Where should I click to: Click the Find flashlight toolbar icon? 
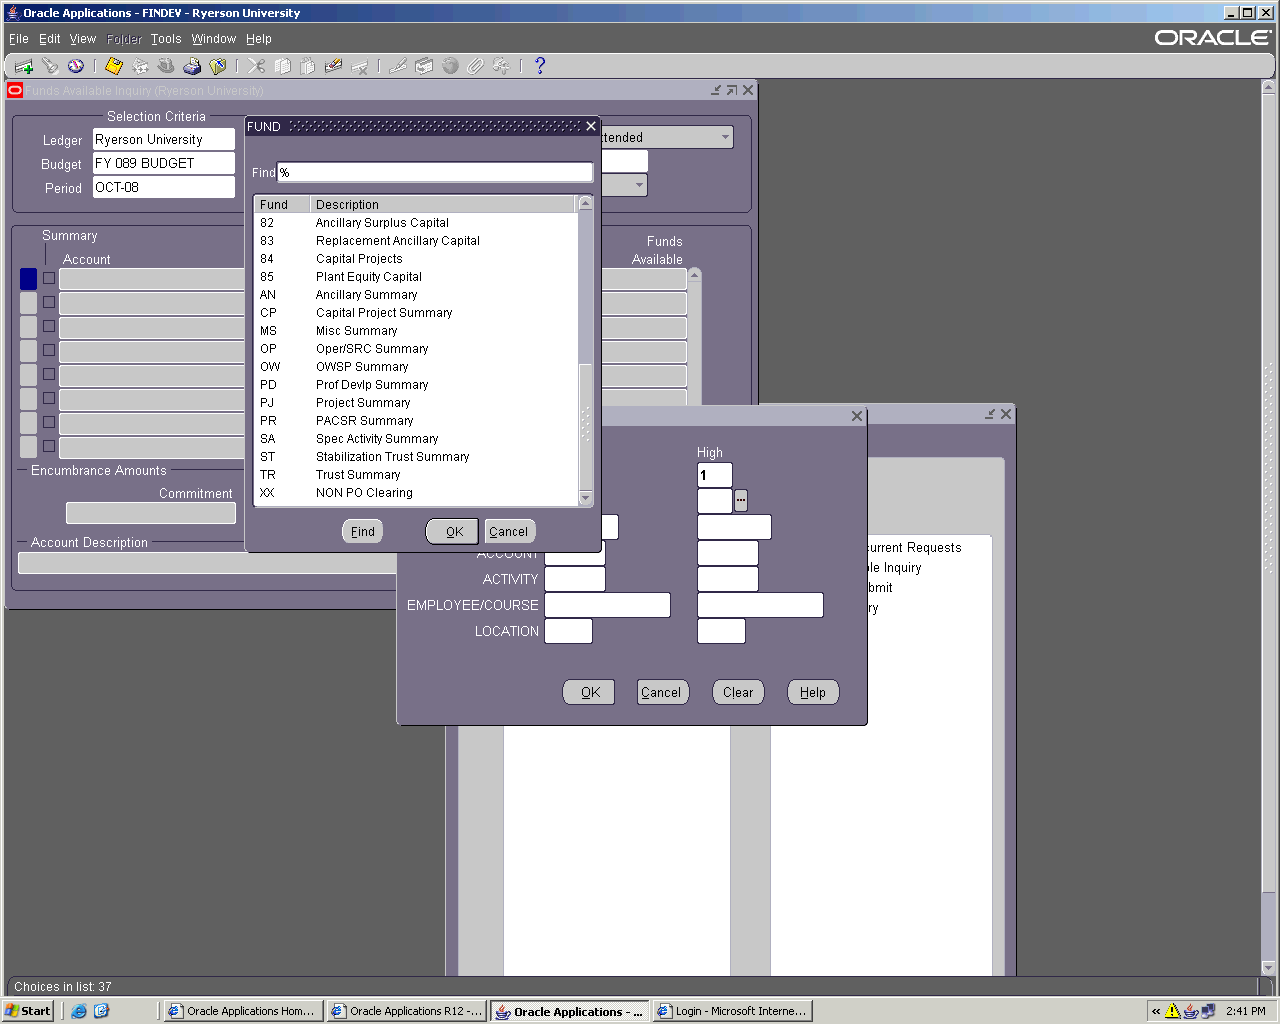point(50,66)
